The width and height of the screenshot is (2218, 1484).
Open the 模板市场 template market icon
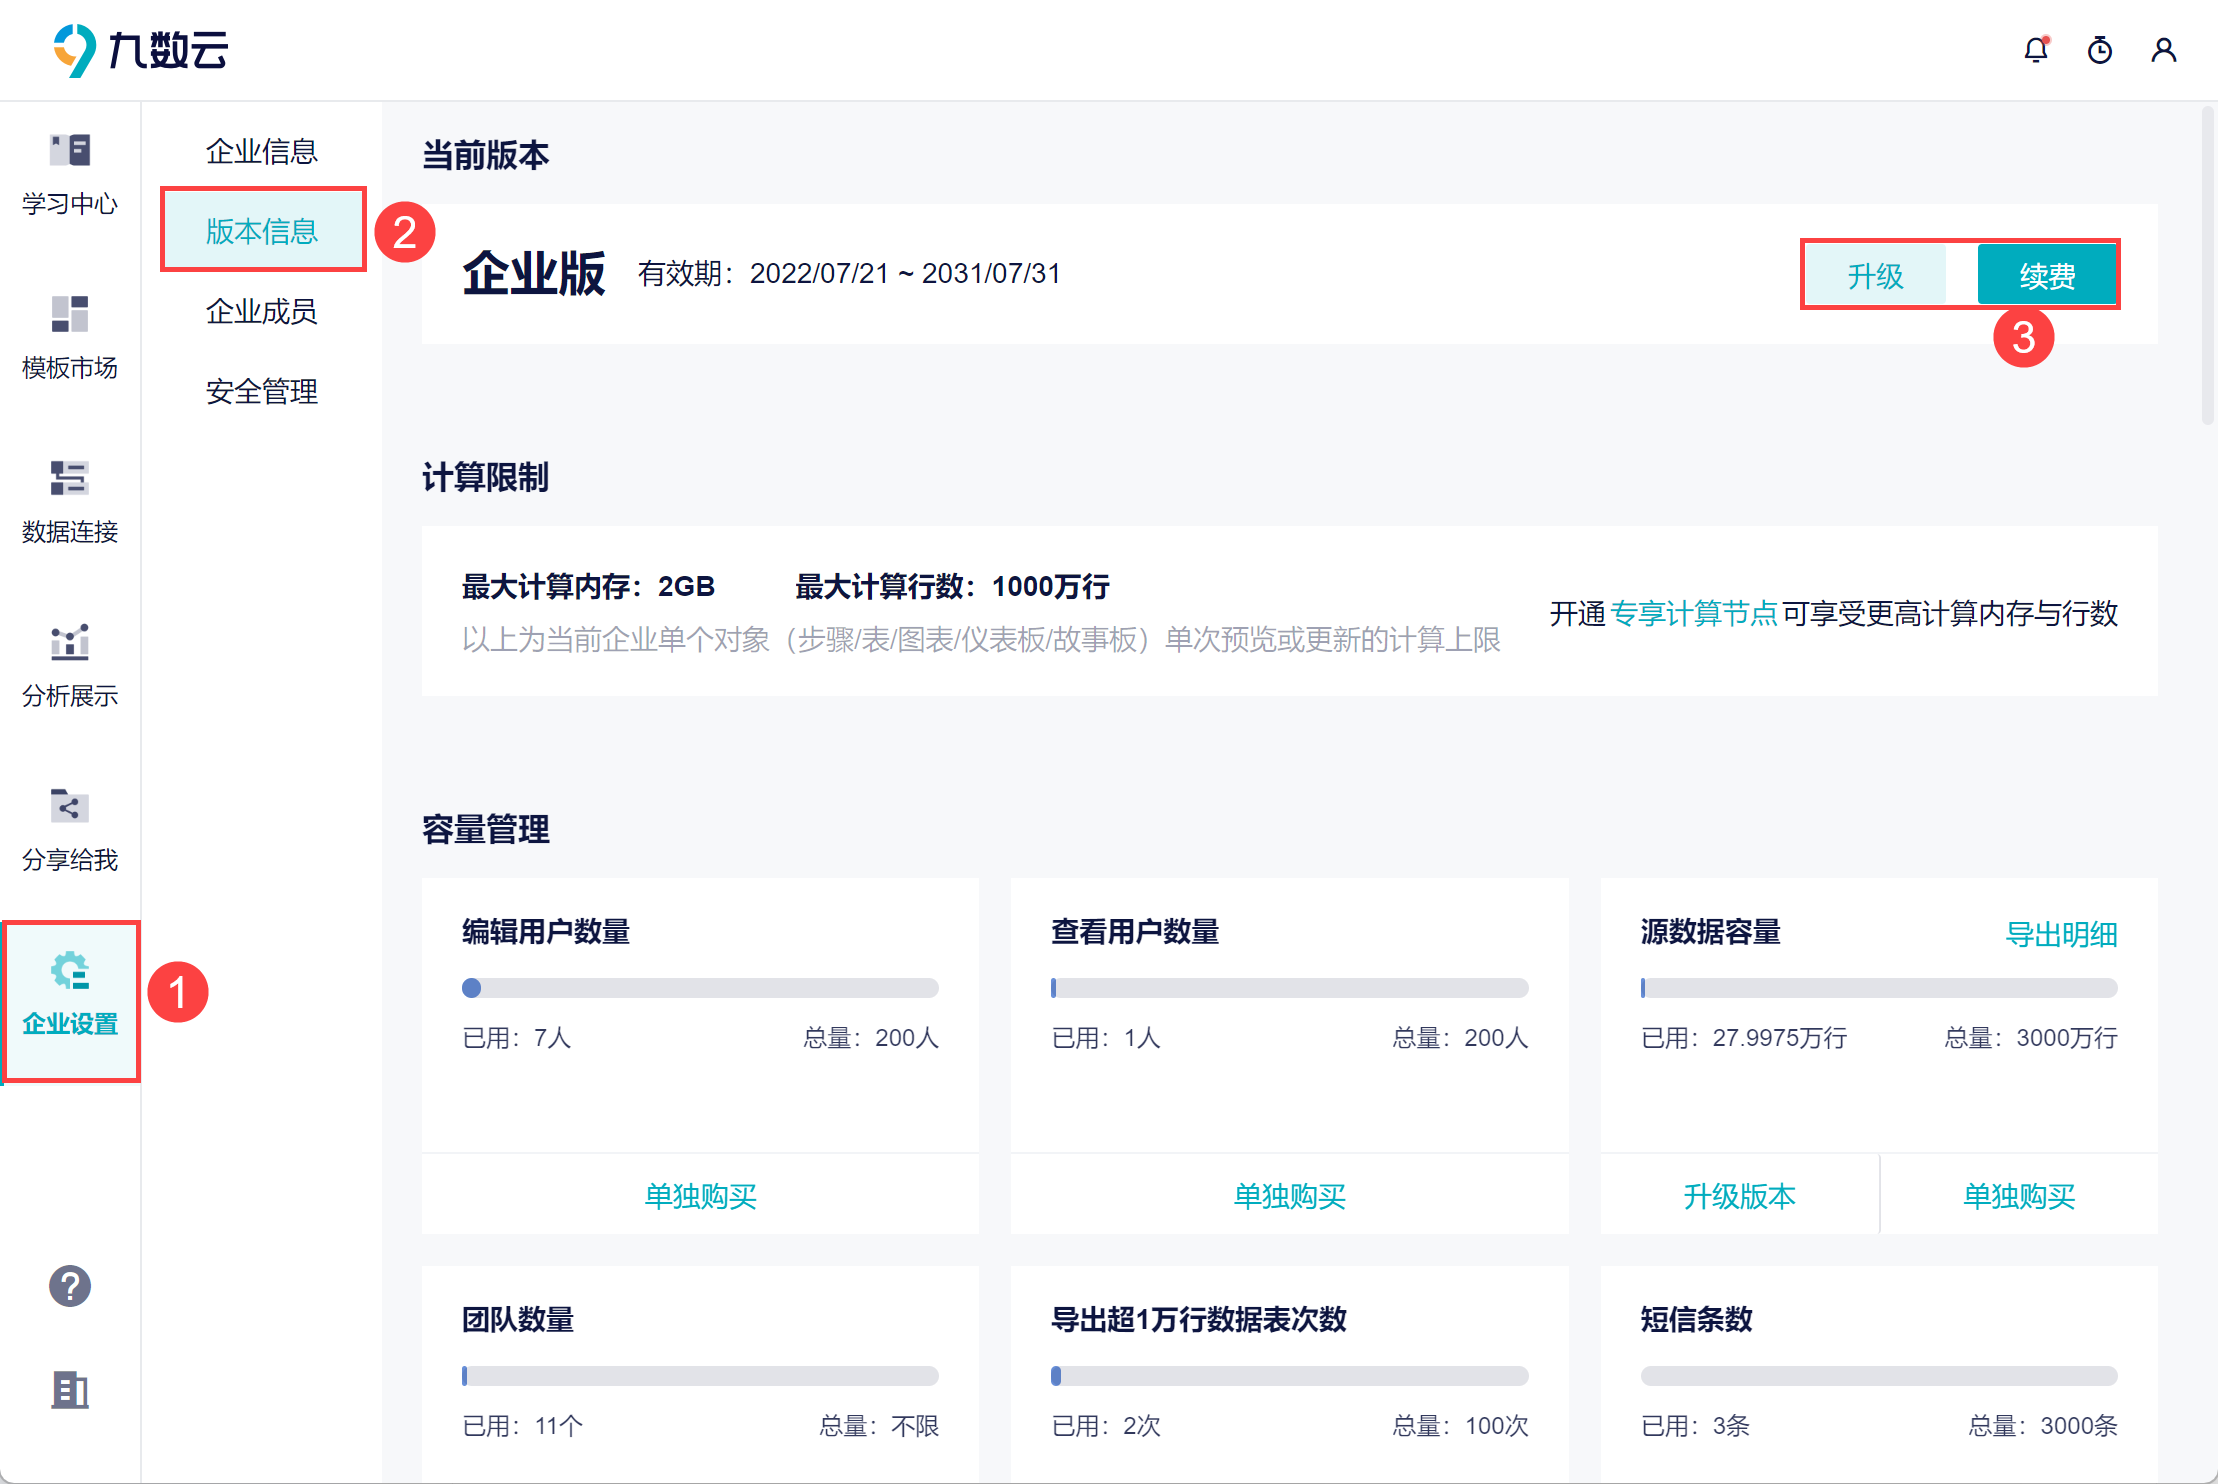pos(70,316)
